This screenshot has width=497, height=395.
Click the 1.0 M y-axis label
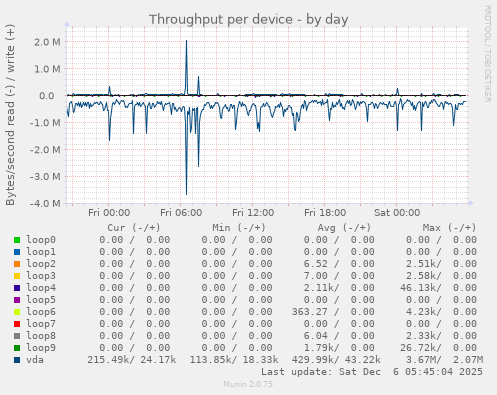click(47, 69)
